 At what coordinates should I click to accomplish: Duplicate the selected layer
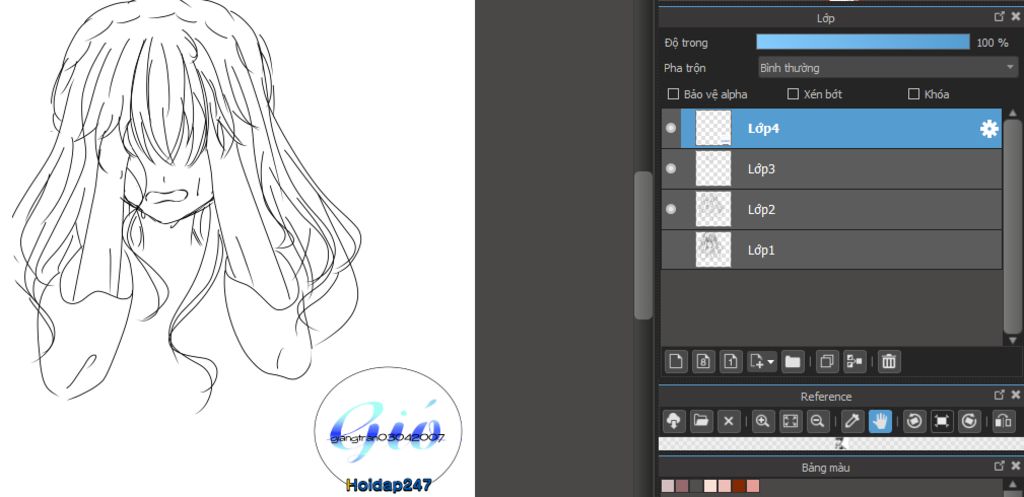click(826, 361)
